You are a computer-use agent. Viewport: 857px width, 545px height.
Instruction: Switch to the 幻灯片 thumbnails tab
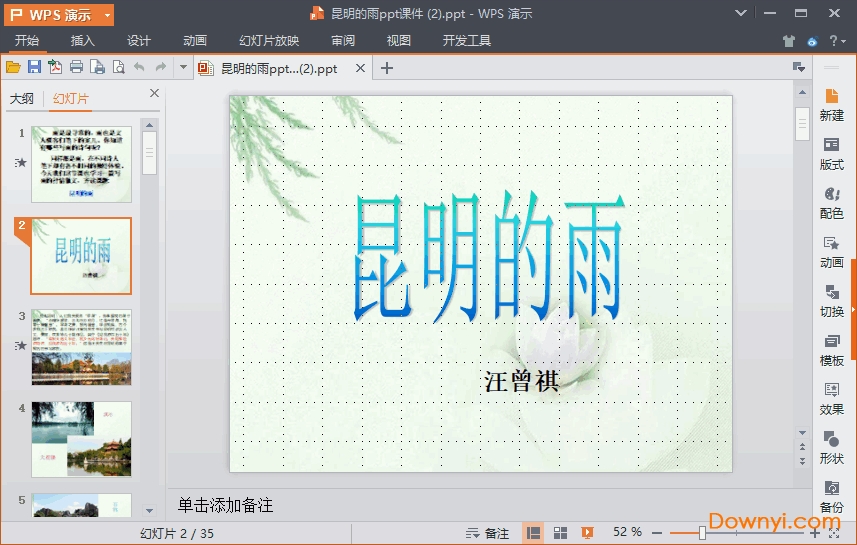click(x=71, y=98)
